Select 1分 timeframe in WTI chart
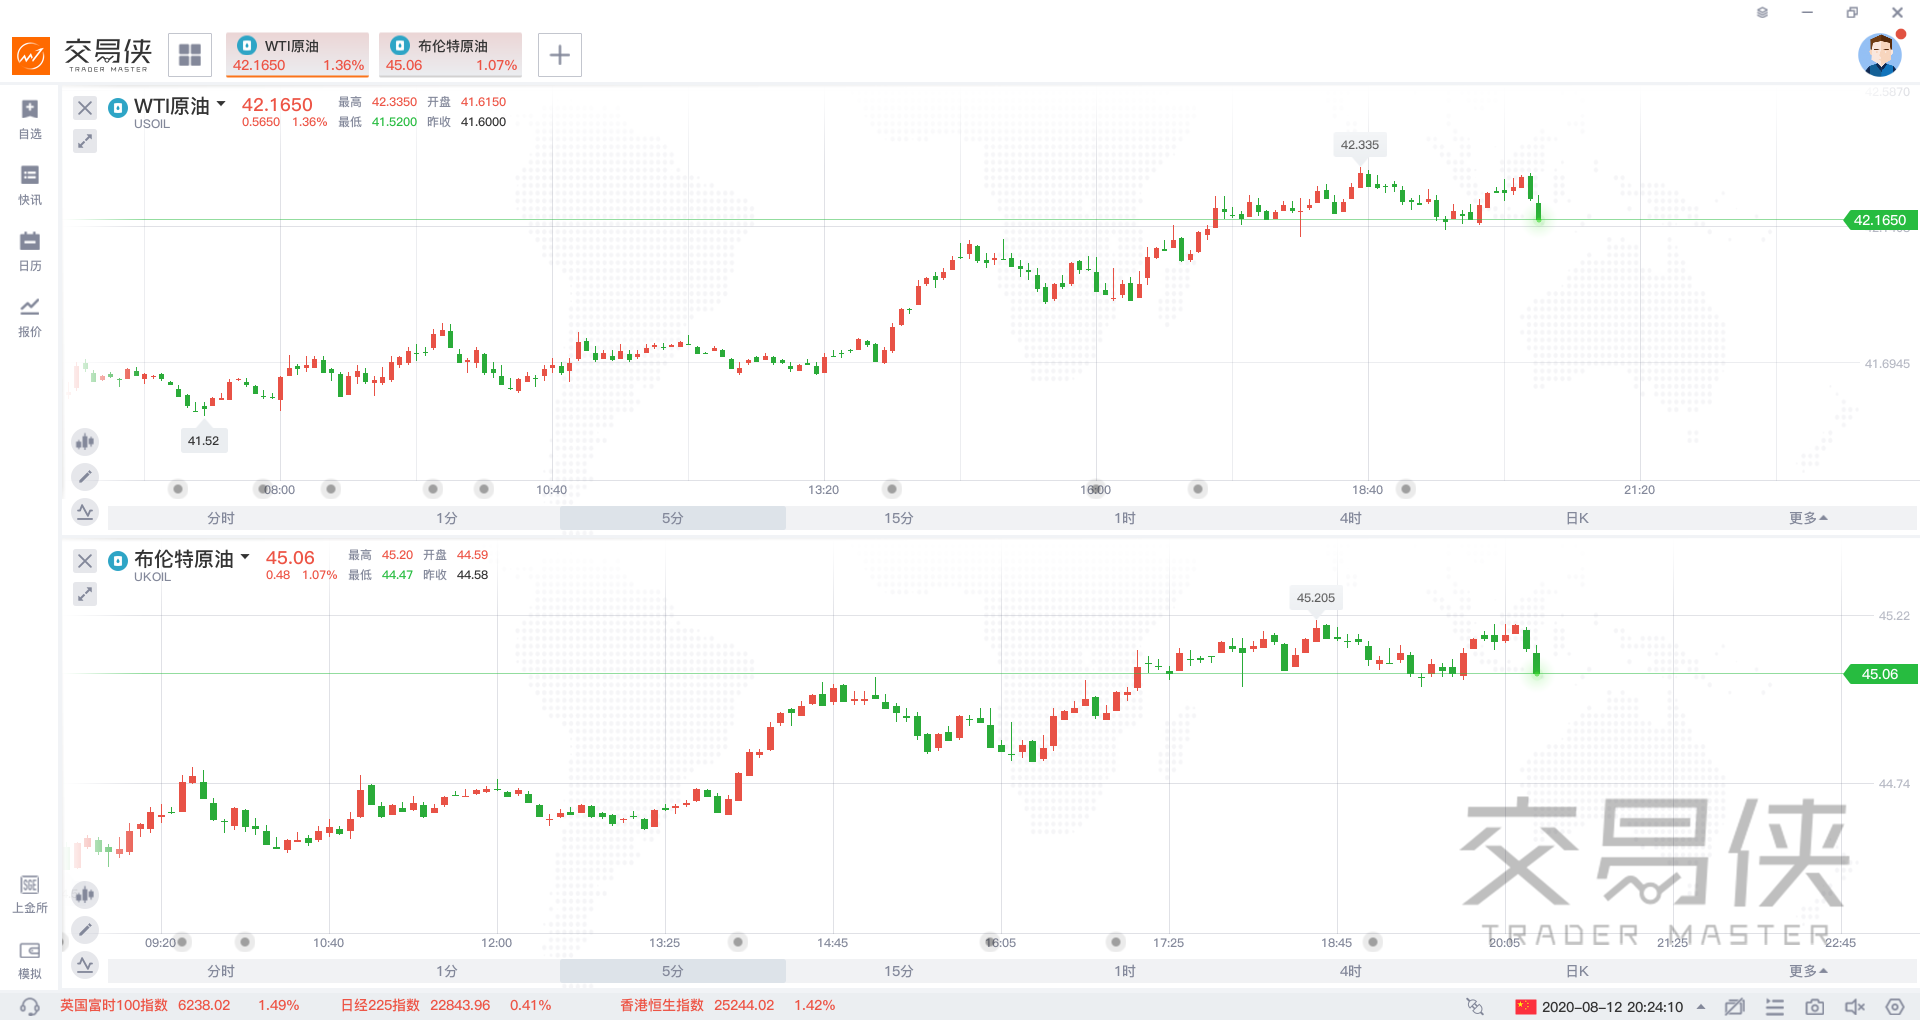 [447, 518]
